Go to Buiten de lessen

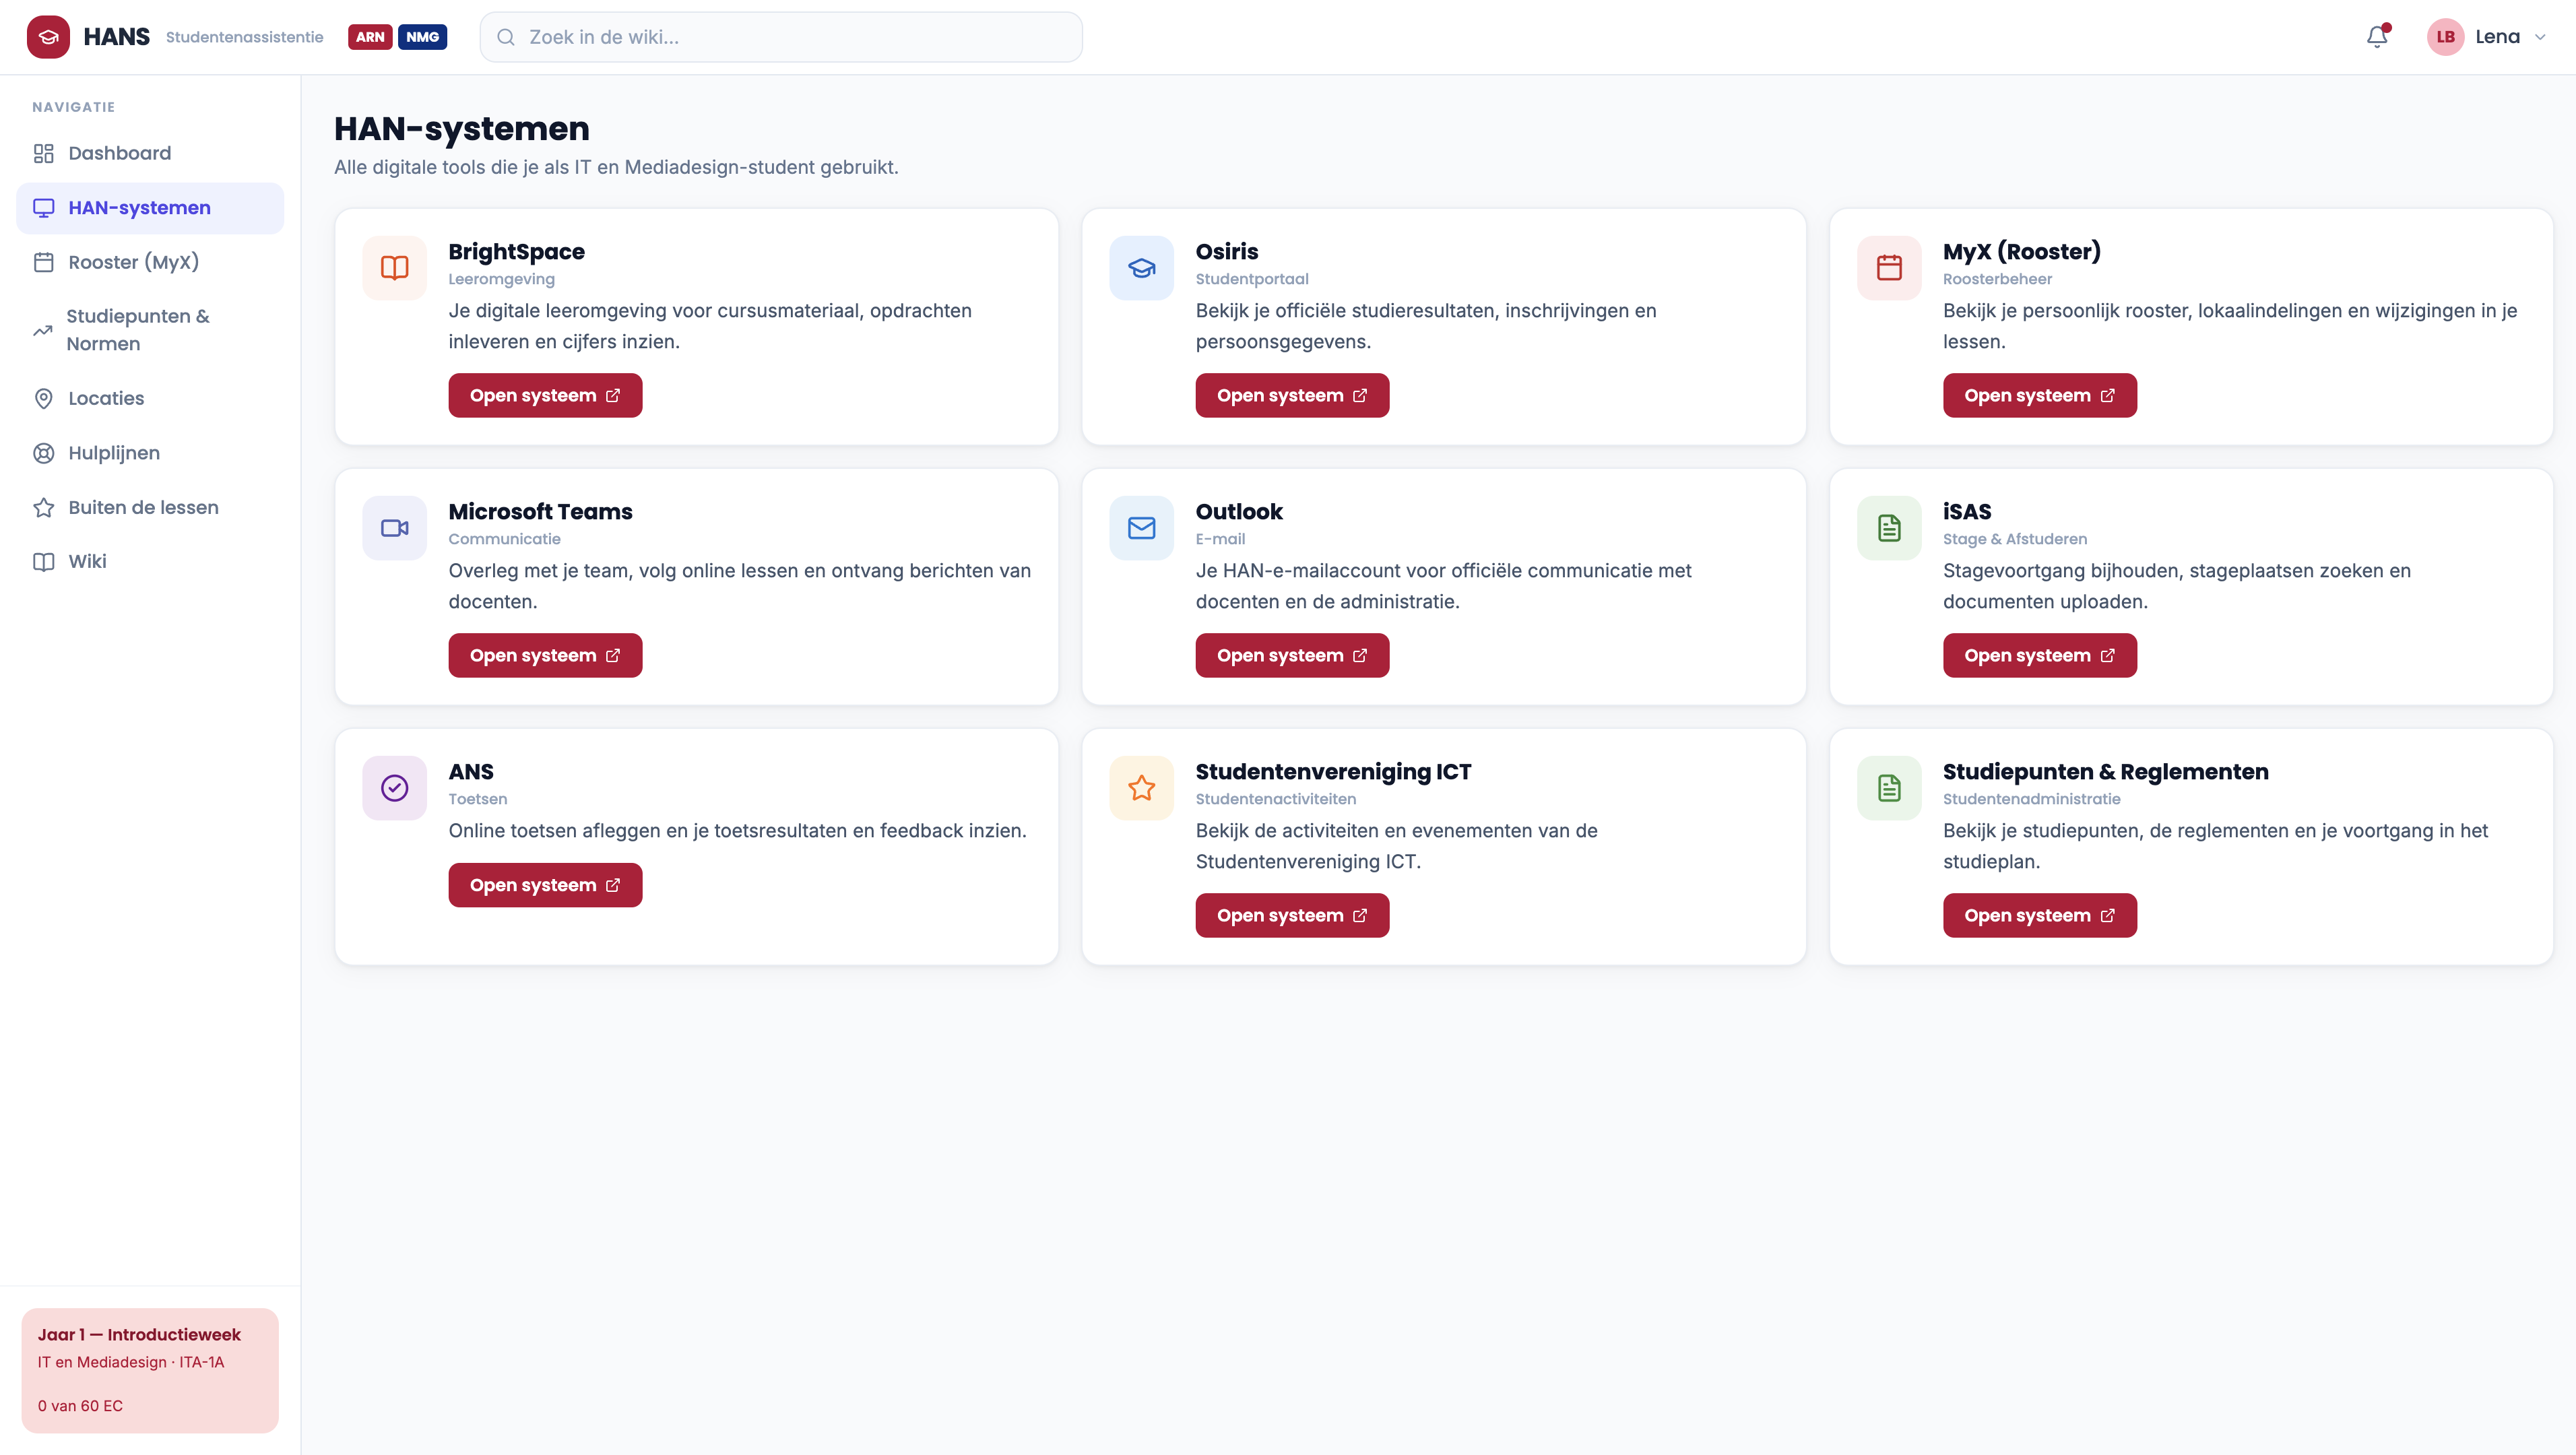click(150, 507)
